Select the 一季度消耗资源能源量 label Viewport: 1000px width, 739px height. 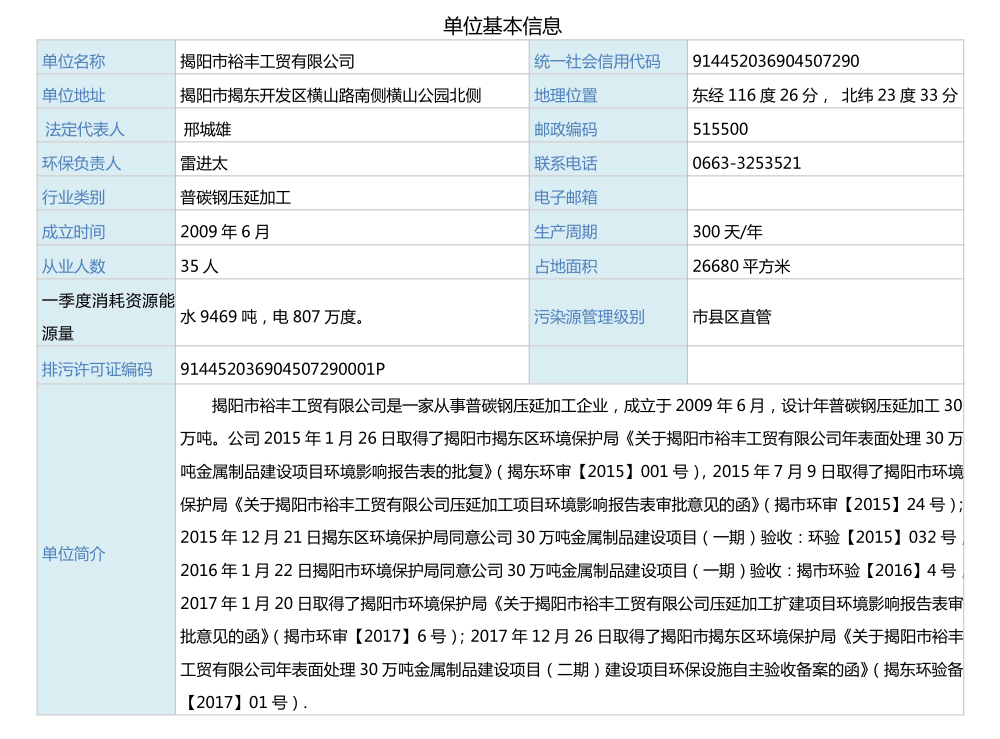tap(108, 317)
